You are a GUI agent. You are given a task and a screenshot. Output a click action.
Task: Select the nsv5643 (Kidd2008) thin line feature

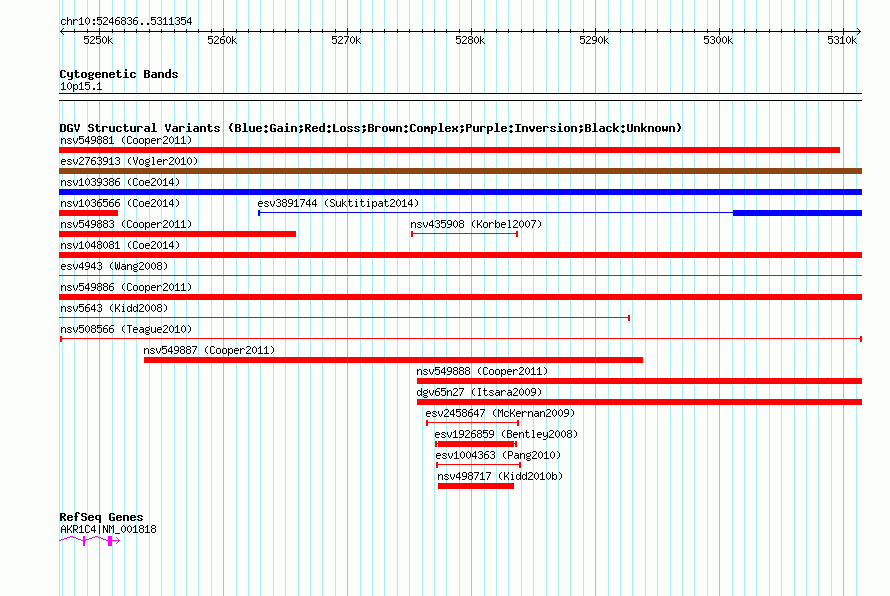pos(345,318)
